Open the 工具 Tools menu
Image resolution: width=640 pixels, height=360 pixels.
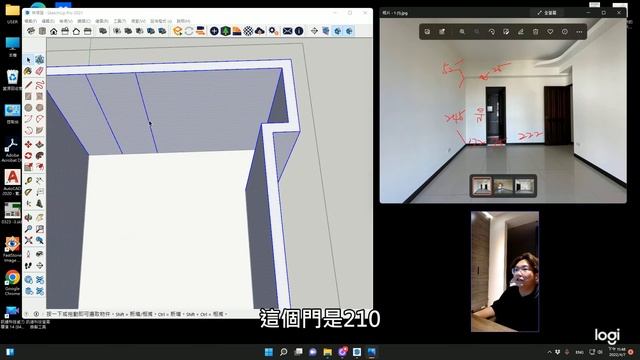click(x=120, y=21)
